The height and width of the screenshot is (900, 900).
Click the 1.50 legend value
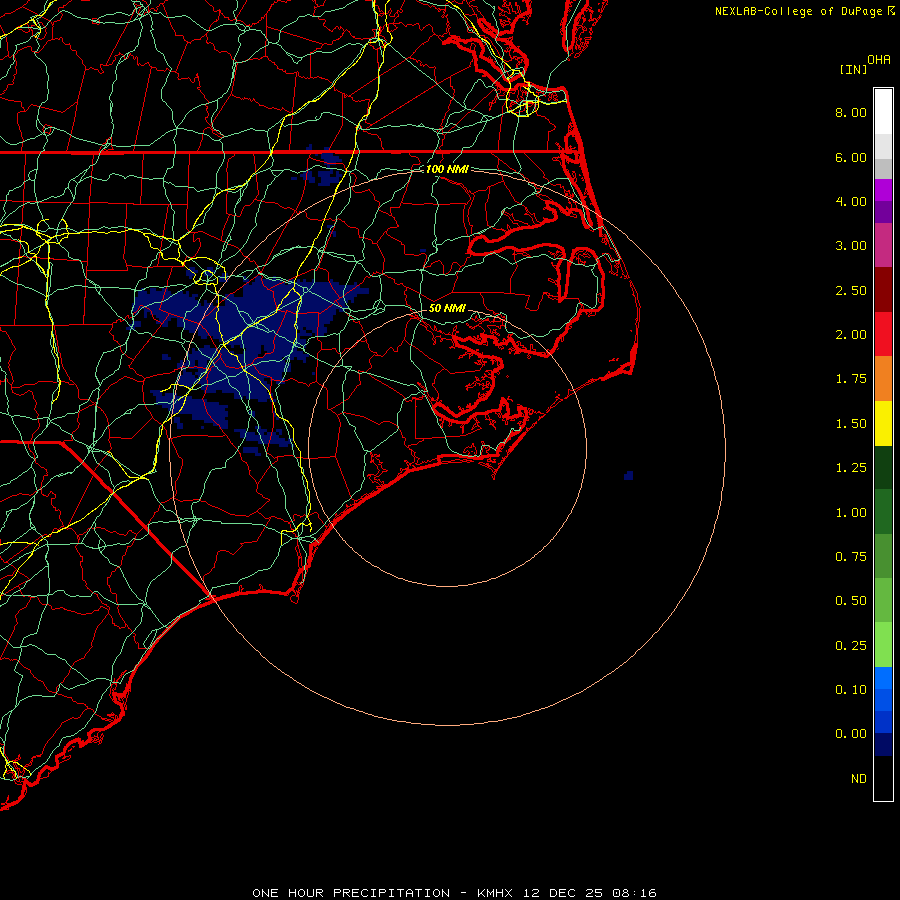pos(851,424)
